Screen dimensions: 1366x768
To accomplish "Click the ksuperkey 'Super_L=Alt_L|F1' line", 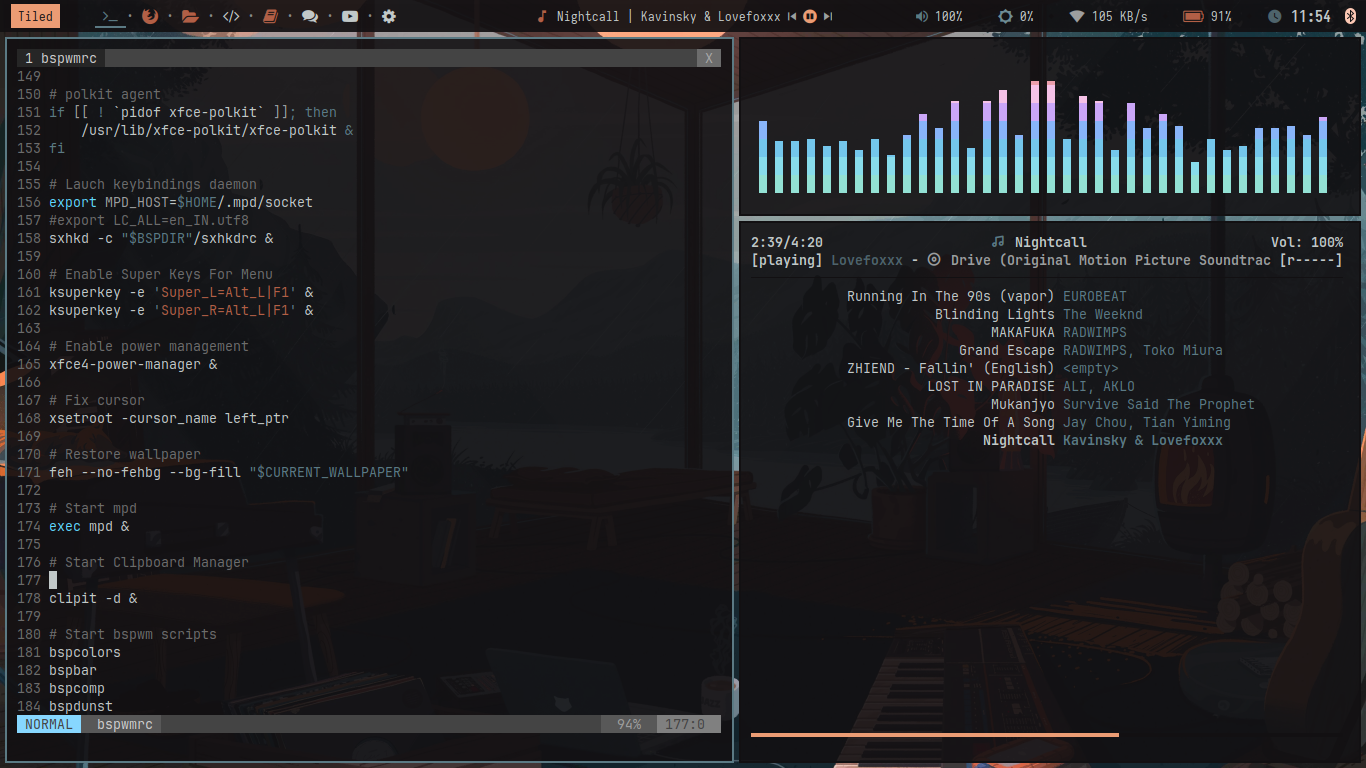I will point(181,292).
